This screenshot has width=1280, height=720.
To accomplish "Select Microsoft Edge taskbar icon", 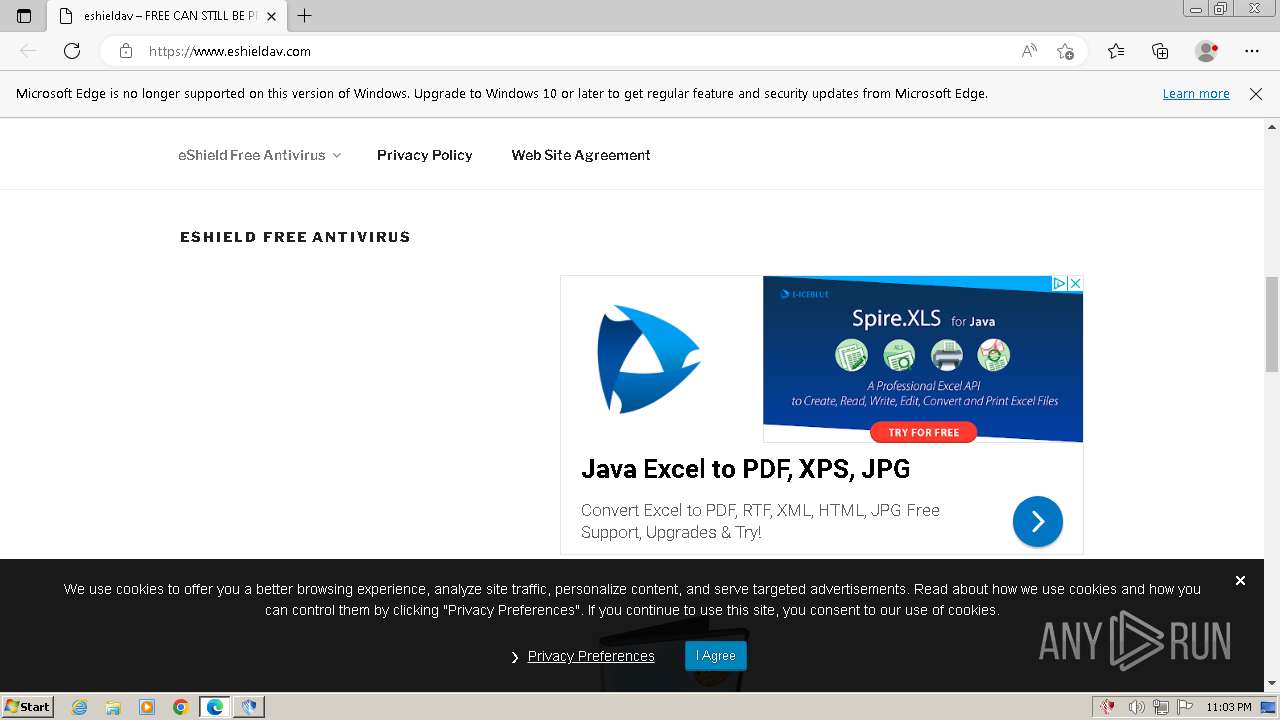I will pos(215,707).
